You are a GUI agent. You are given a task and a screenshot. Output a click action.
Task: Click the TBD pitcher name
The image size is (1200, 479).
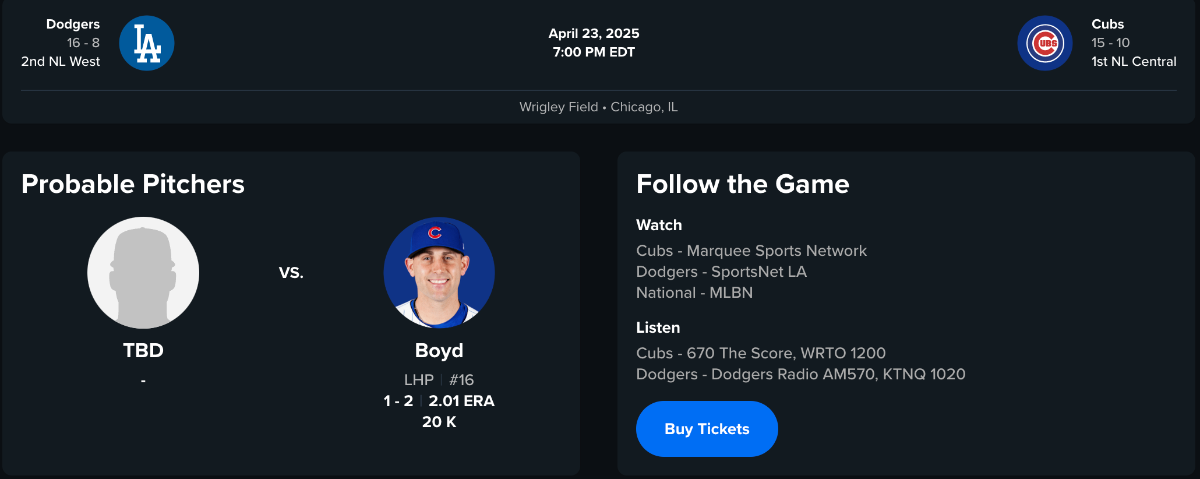coord(143,351)
